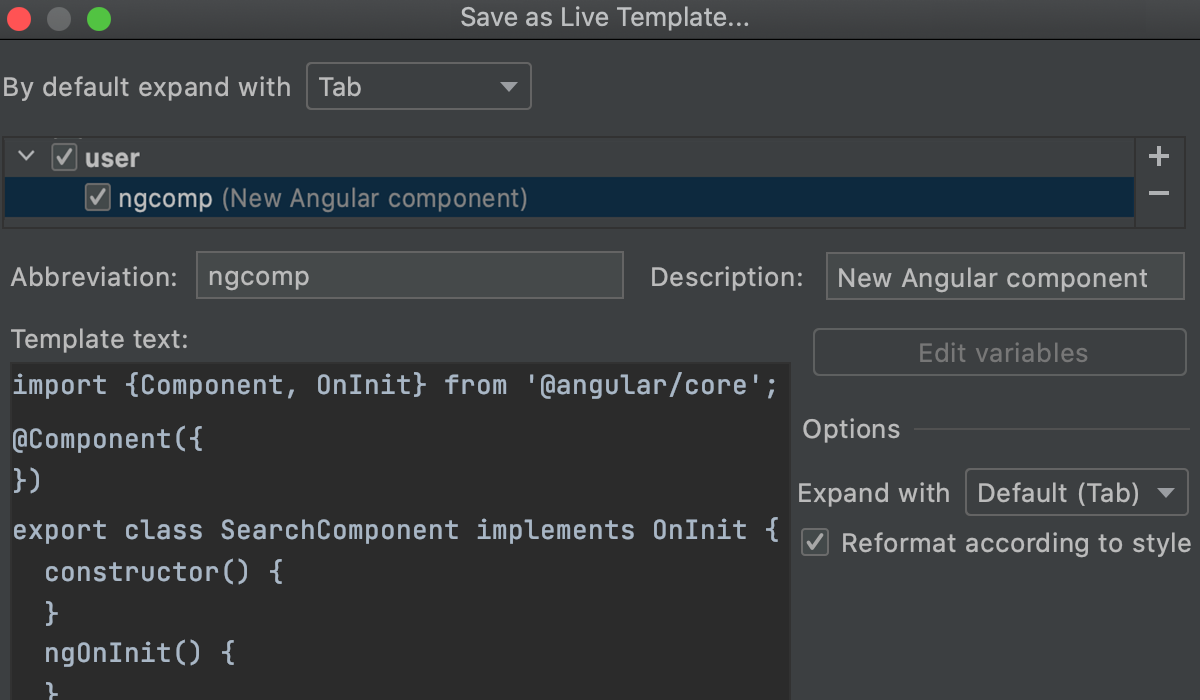
Task: Place cursor on the import statement line
Action: coord(394,385)
